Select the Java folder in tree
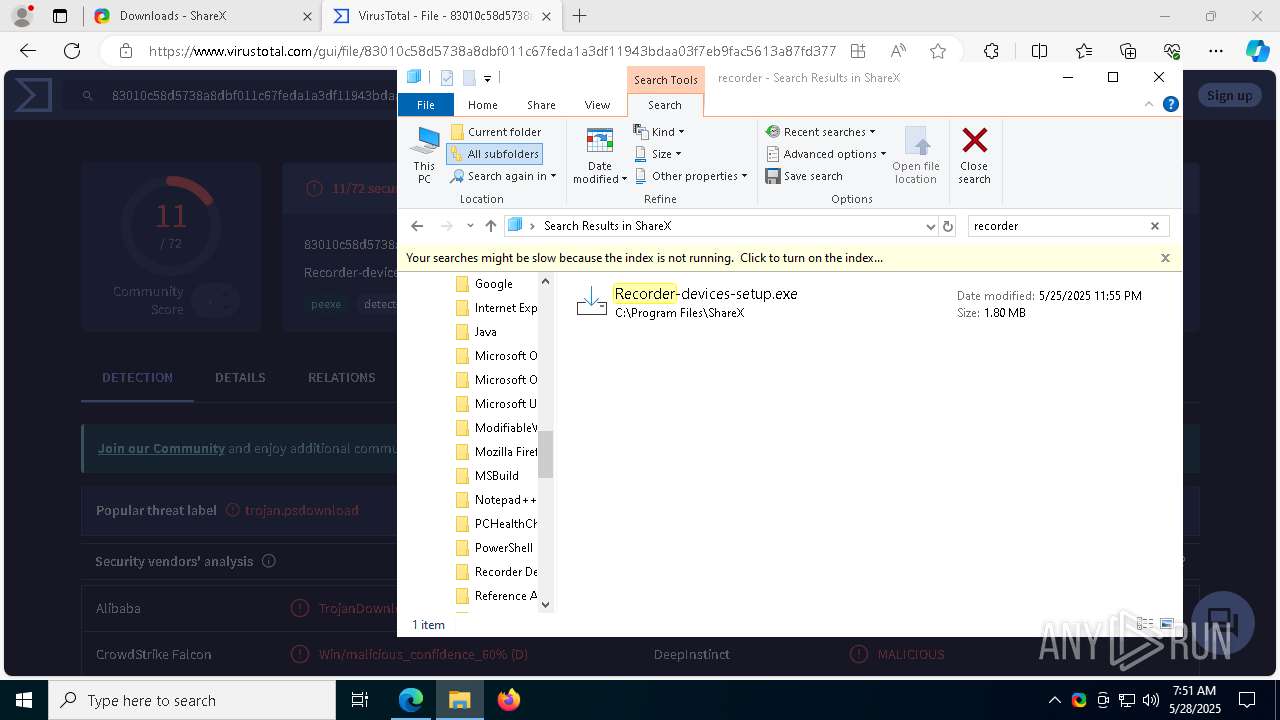This screenshot has width=1280, height=720. (x=485, y=332)
